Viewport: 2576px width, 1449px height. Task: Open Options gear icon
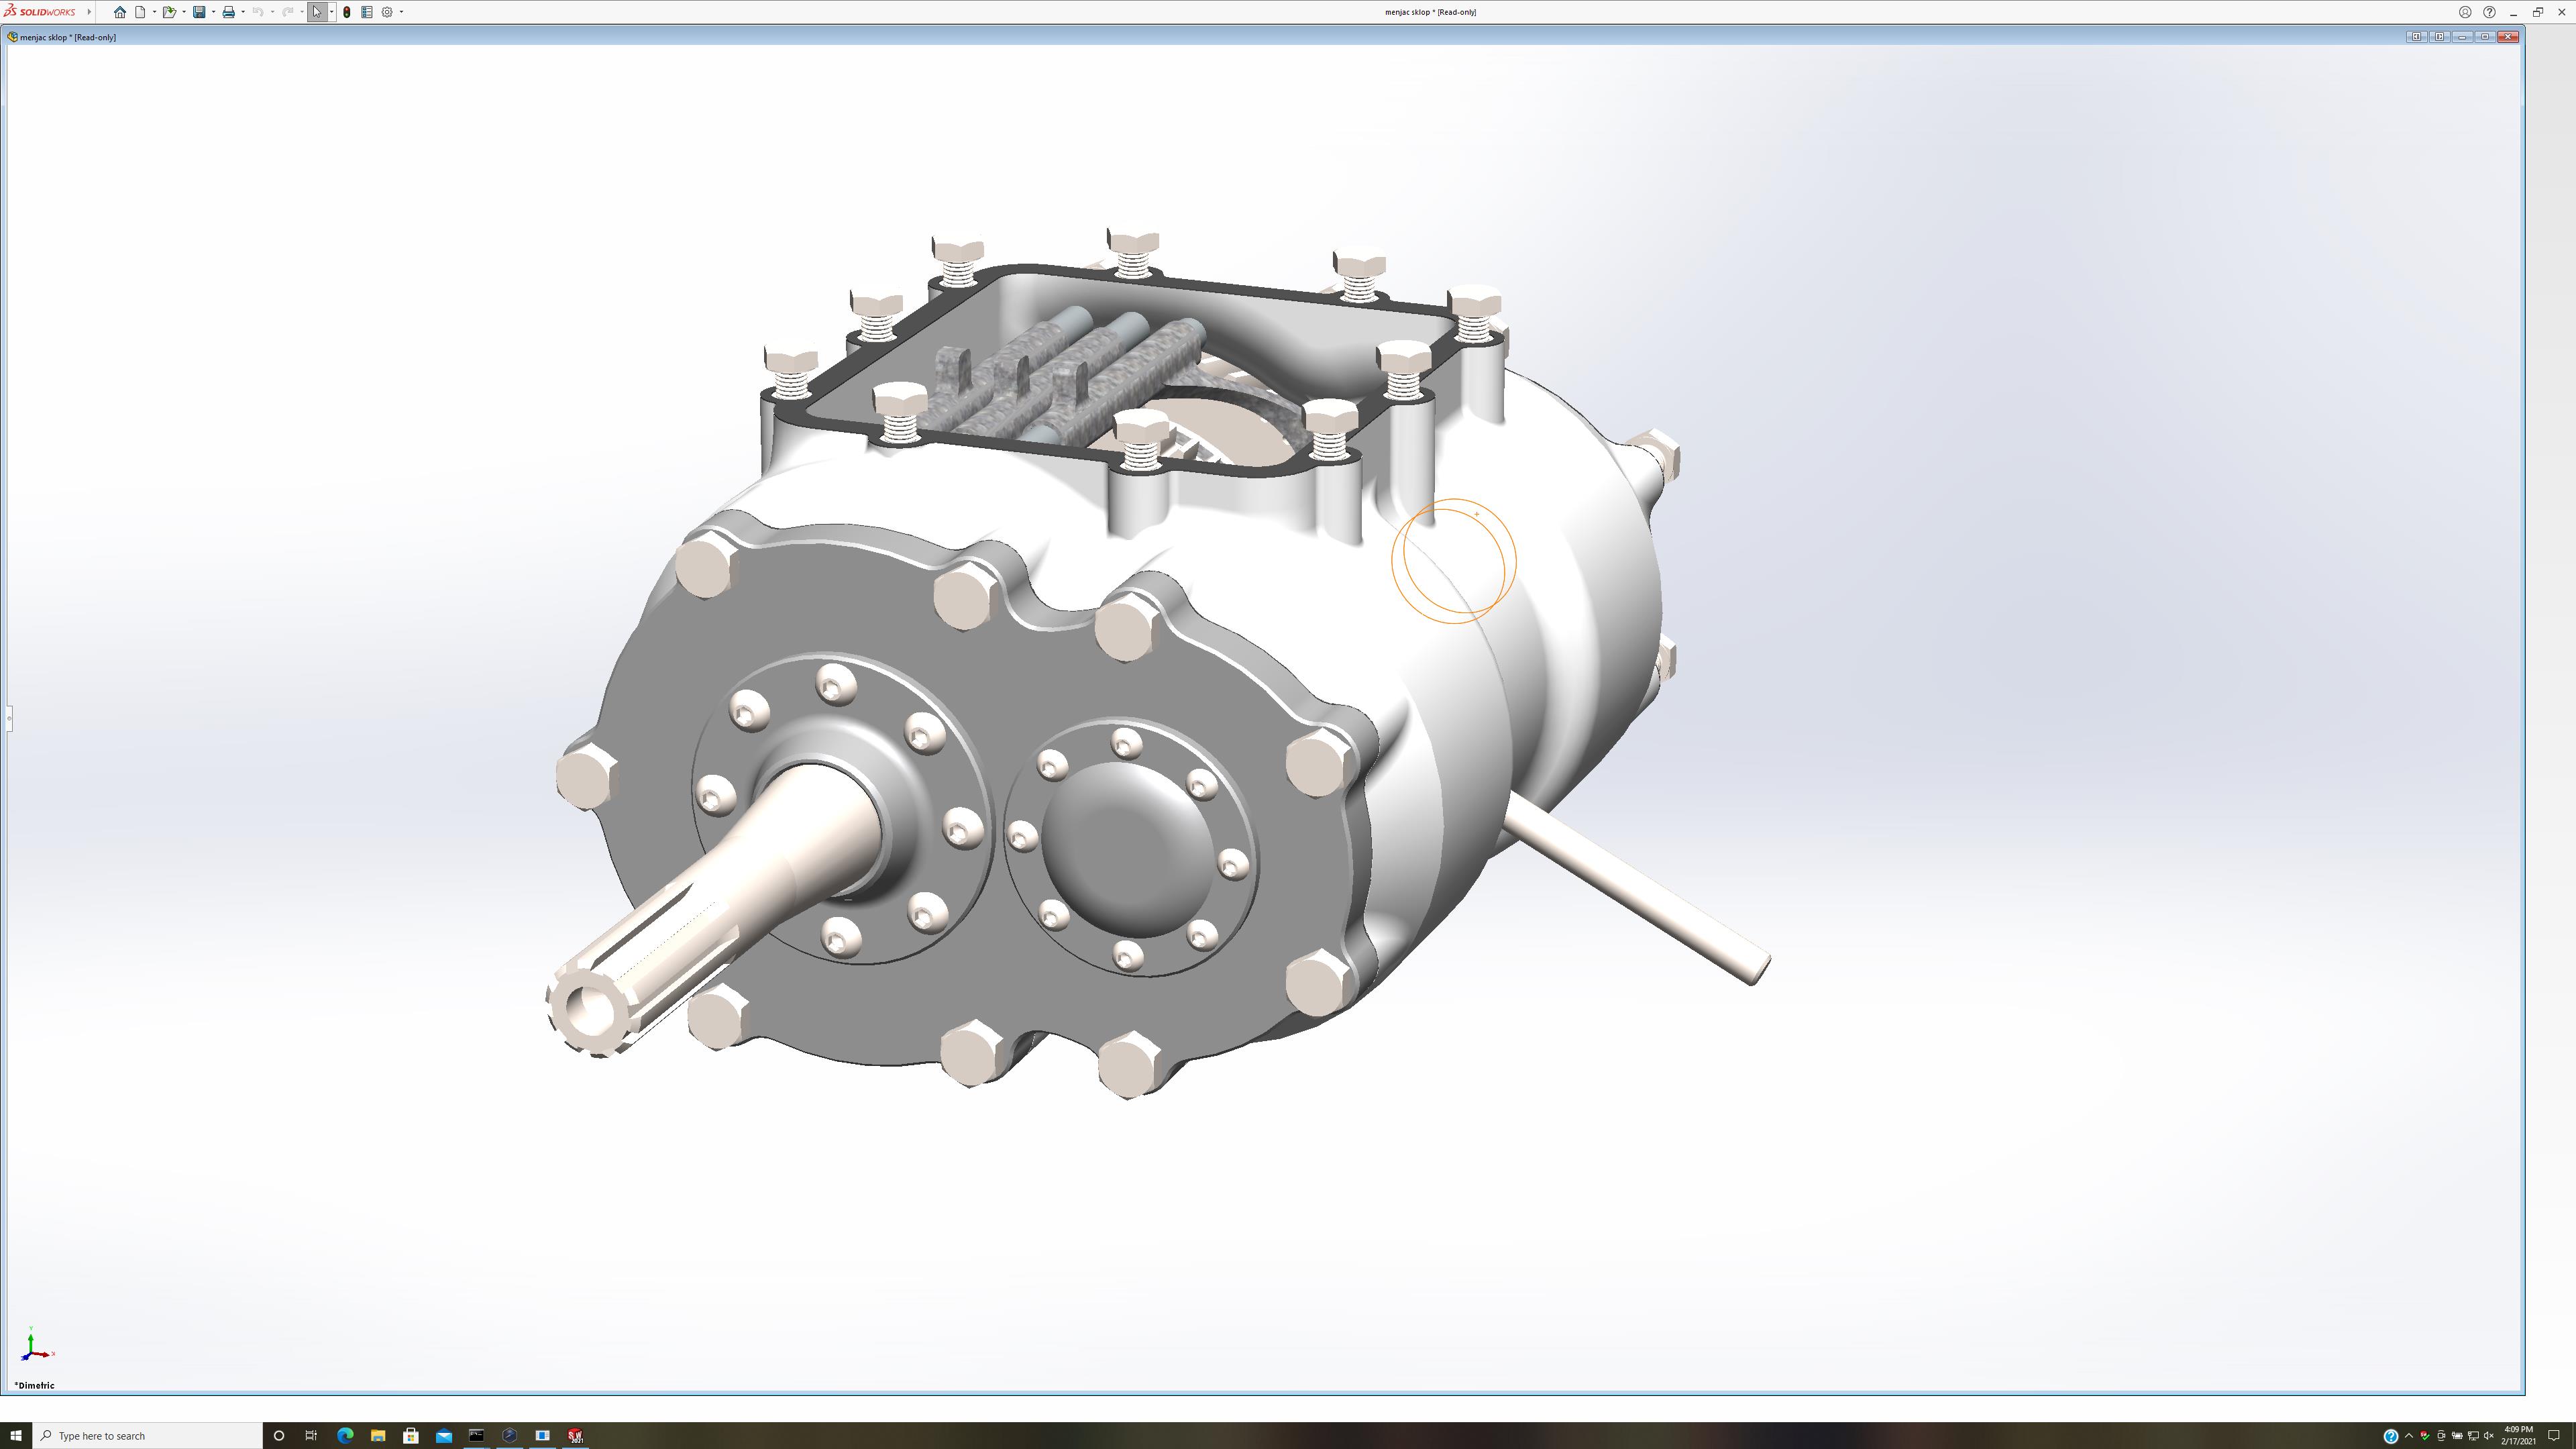[x=387, y=12]
